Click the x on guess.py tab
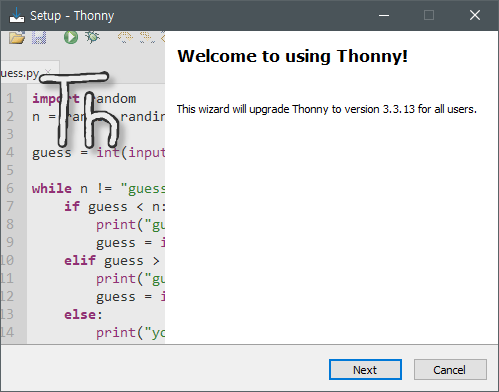Image resolution: width=499 pixels, height=392 pixels. click(x=48, y=72)
